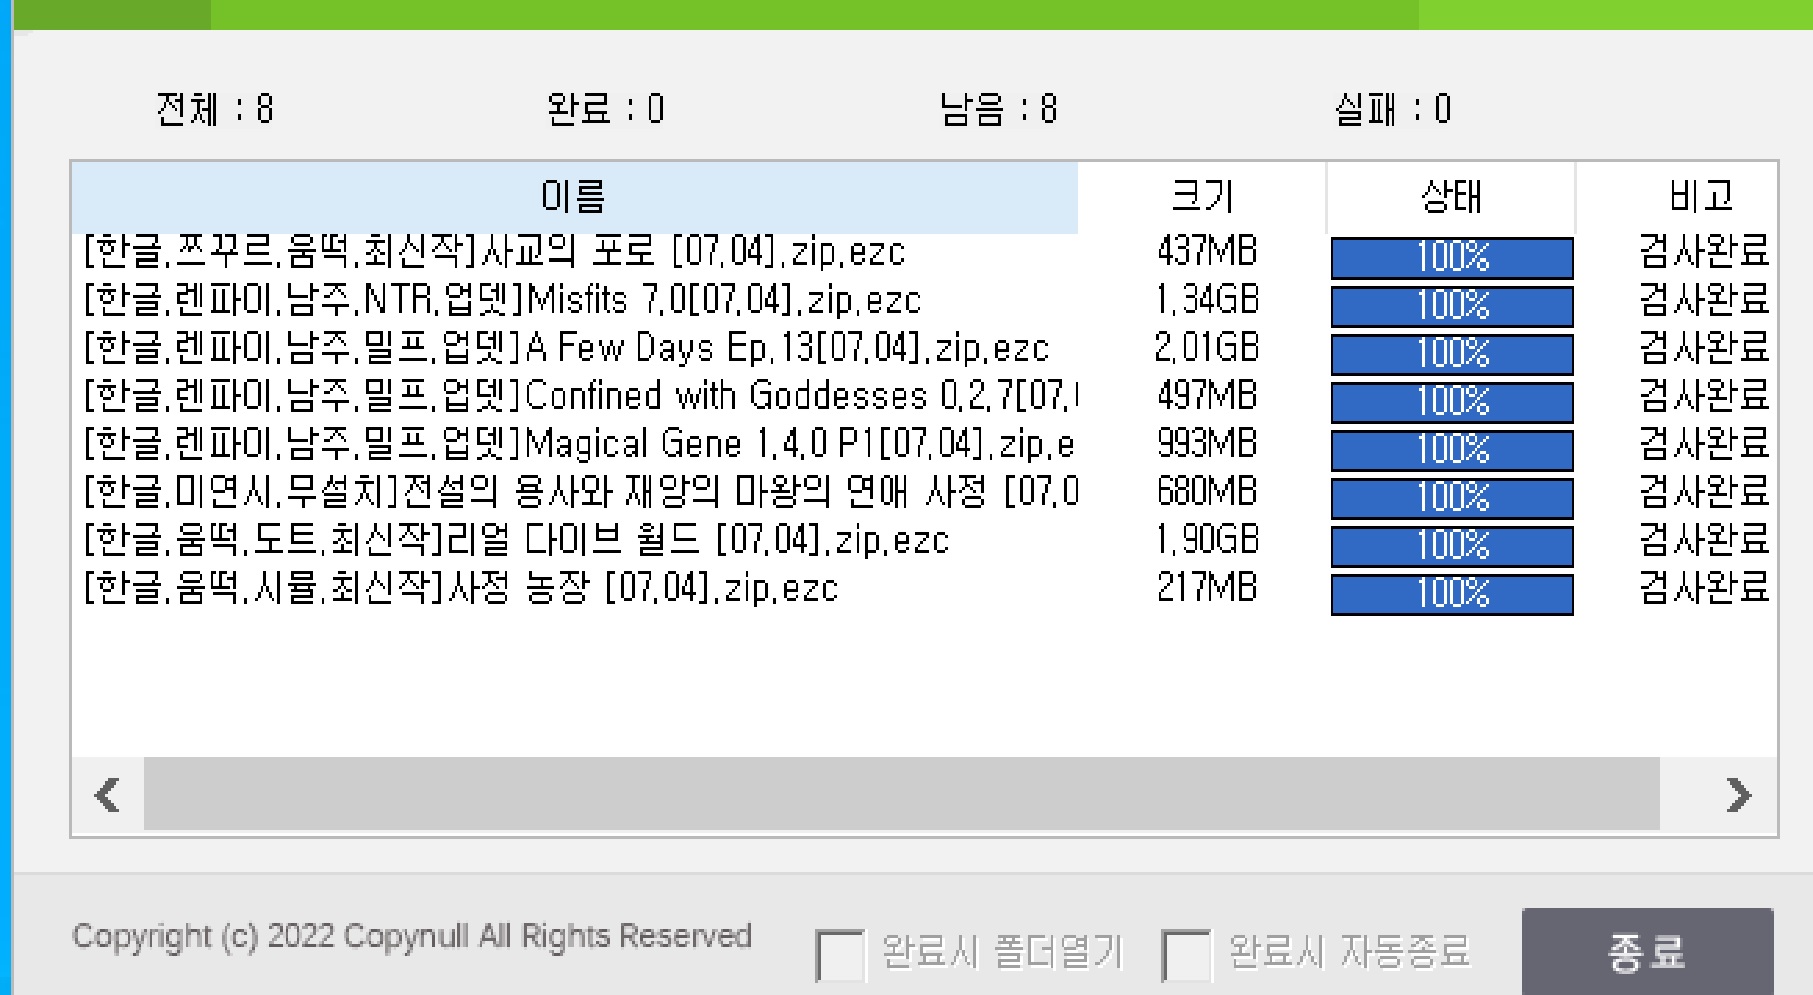
Task: Enable the 완료시 자동종료 checkbox
Action: [x=1186, y=955]
